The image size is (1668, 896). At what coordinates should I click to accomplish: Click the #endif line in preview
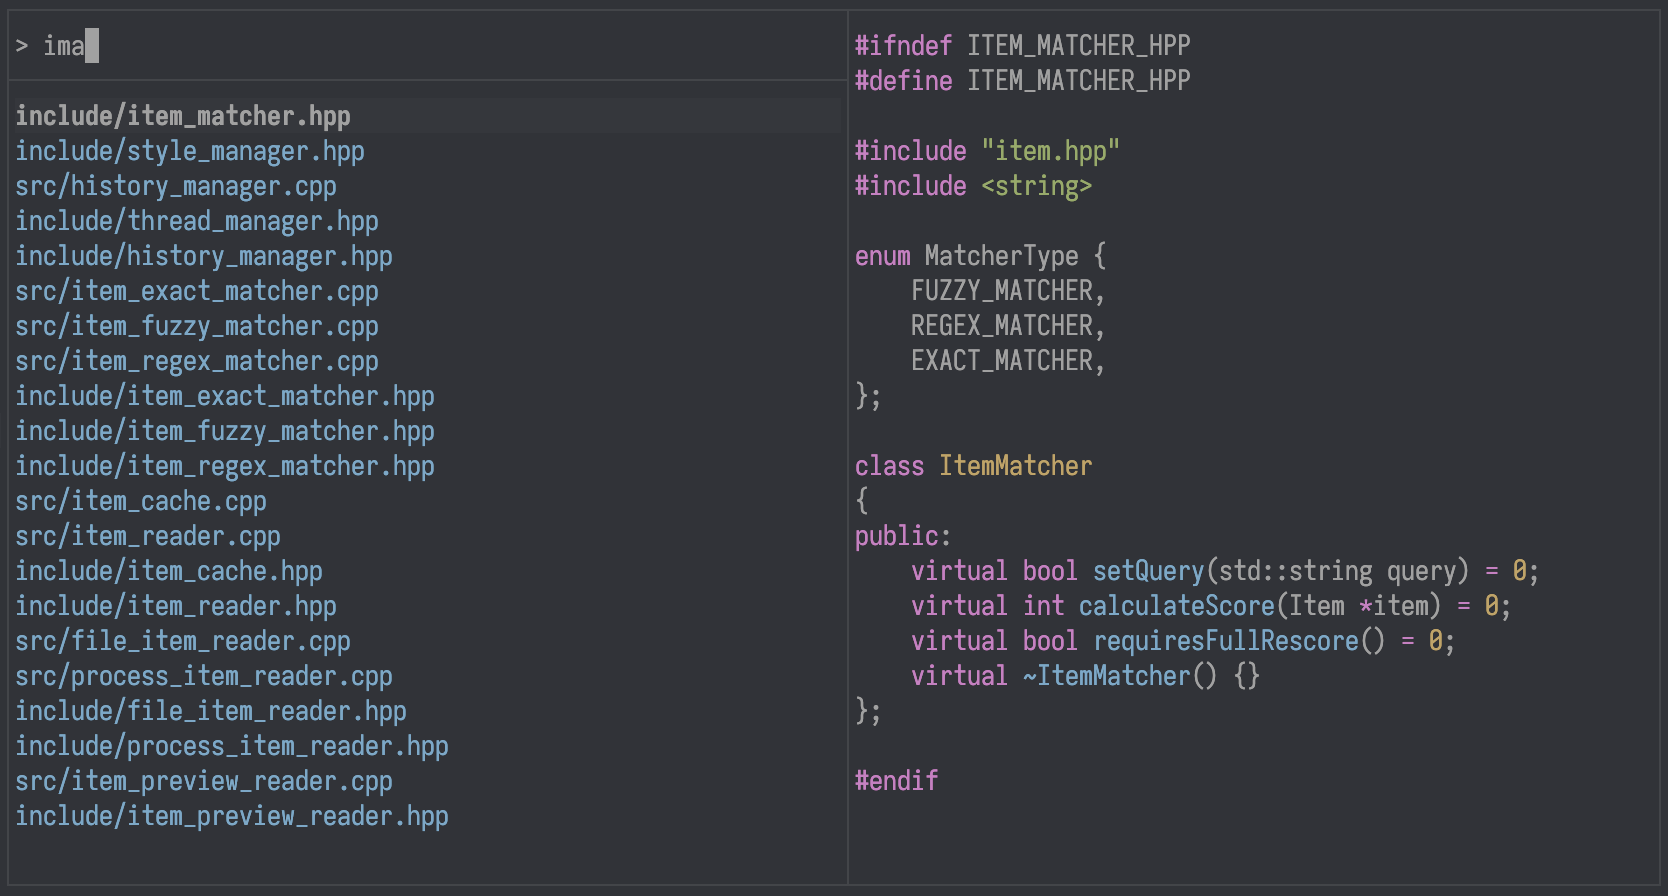tap(897, 781)
